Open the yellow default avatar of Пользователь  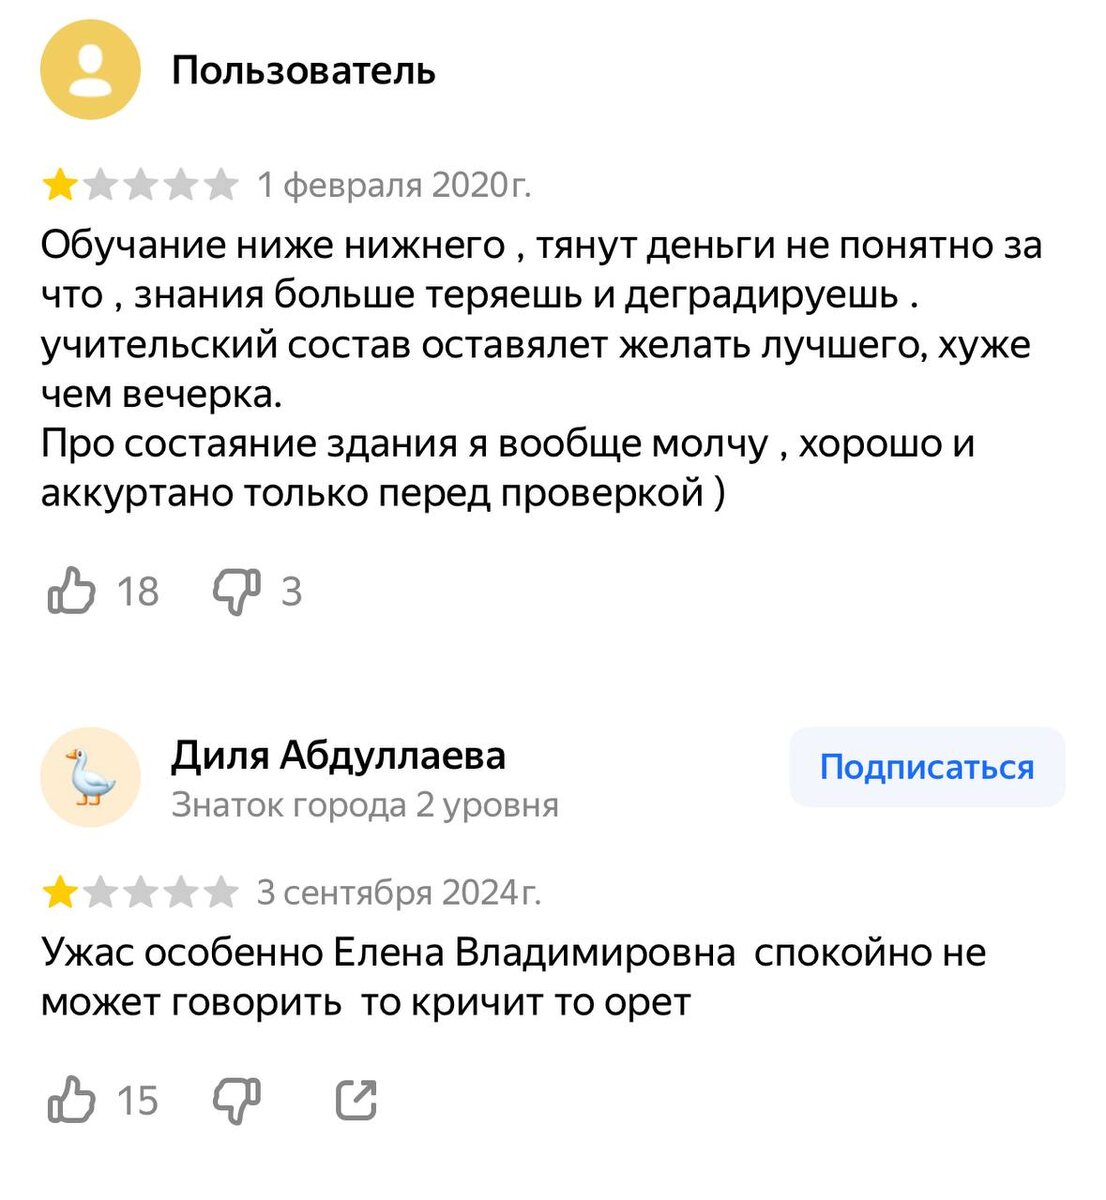point(90,70)
